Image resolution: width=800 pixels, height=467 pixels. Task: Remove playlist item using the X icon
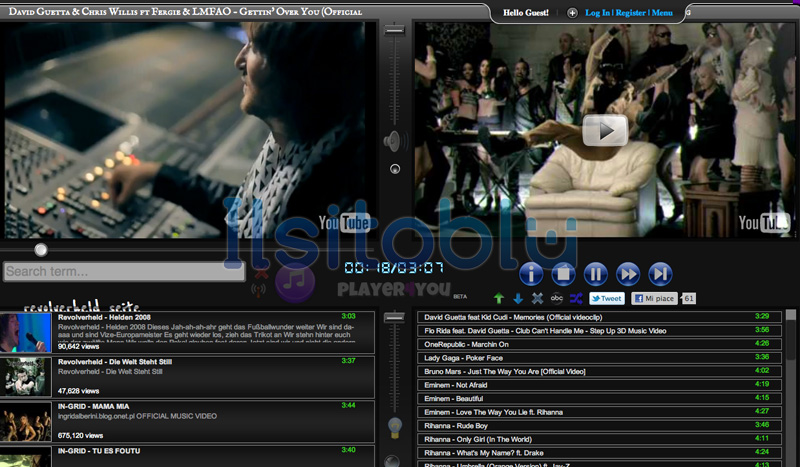point(537,298)
